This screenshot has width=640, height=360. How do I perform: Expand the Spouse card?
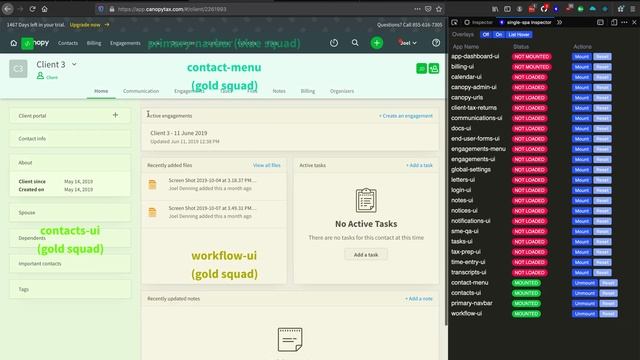70,213
